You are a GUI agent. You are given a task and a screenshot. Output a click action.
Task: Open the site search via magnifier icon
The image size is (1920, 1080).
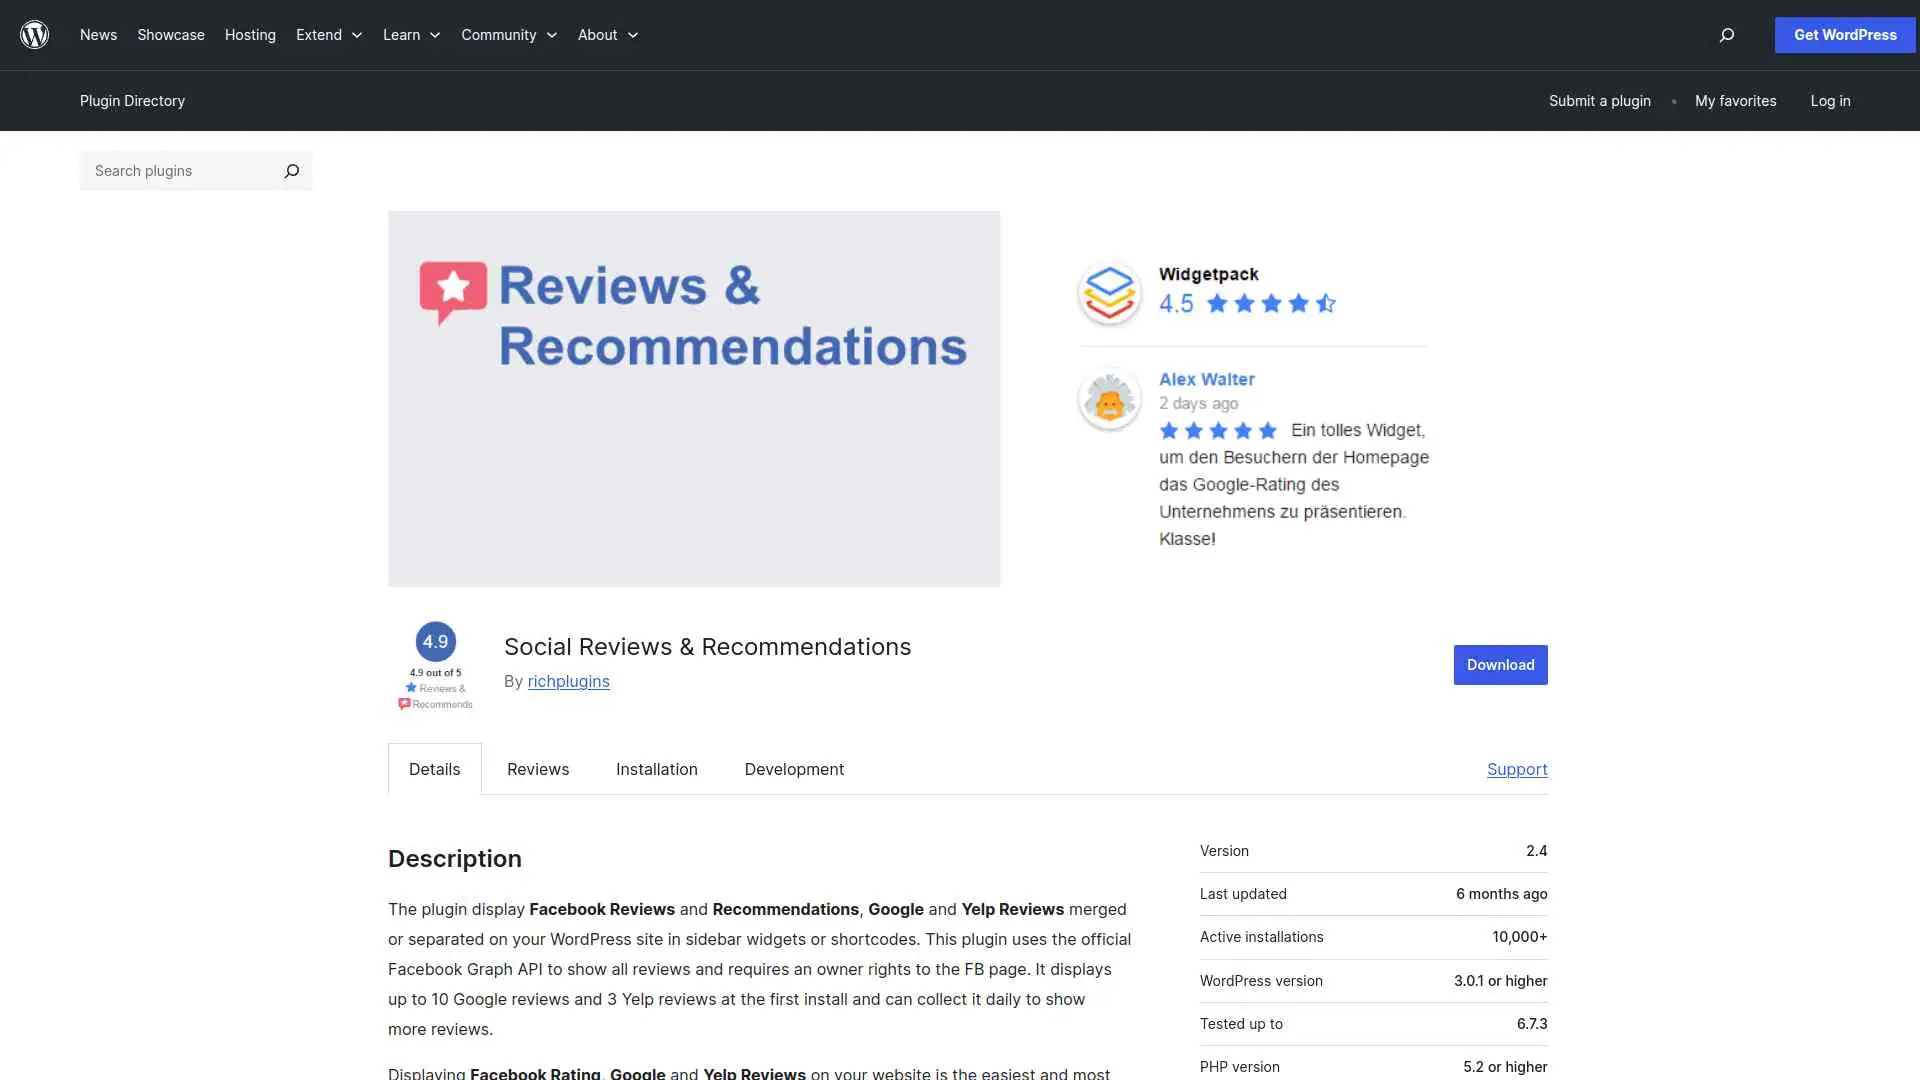[x=1726, y=35]
